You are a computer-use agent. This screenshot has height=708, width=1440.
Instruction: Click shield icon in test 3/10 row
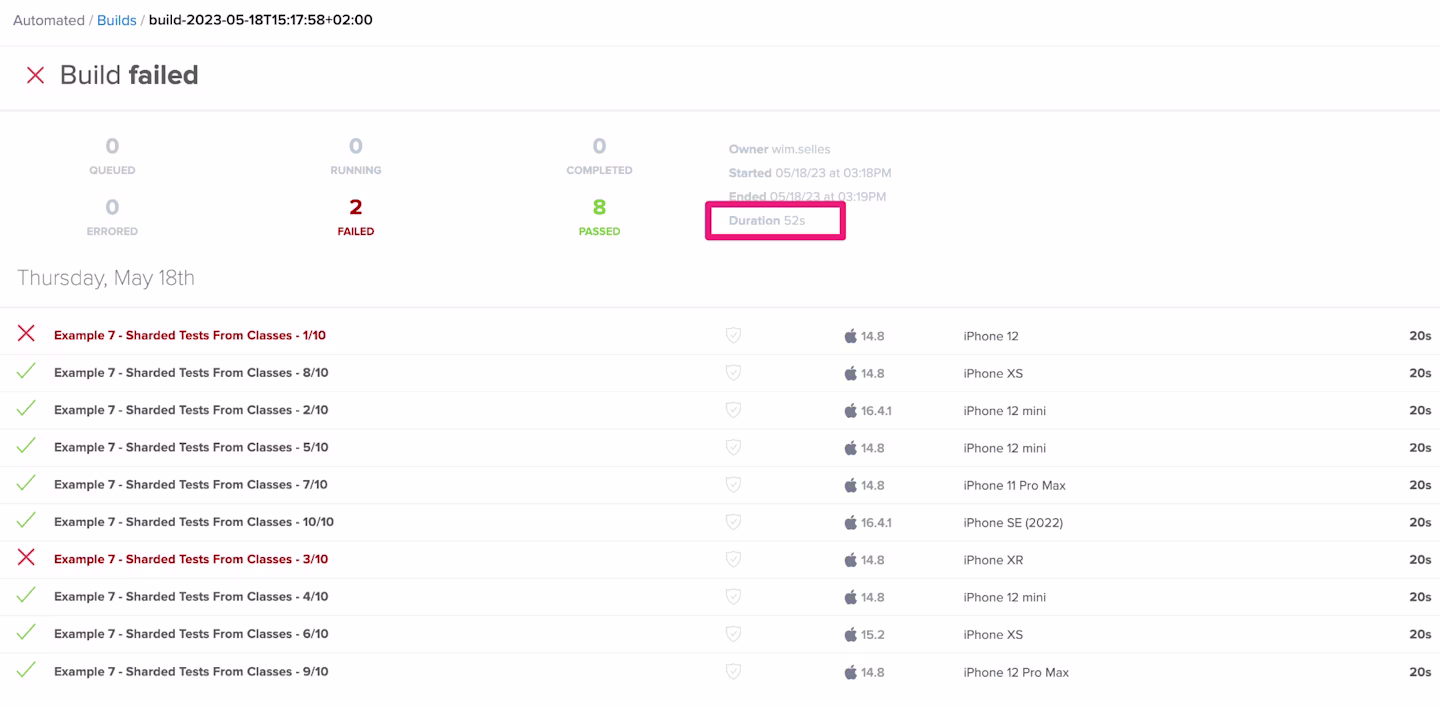(733, 560)
